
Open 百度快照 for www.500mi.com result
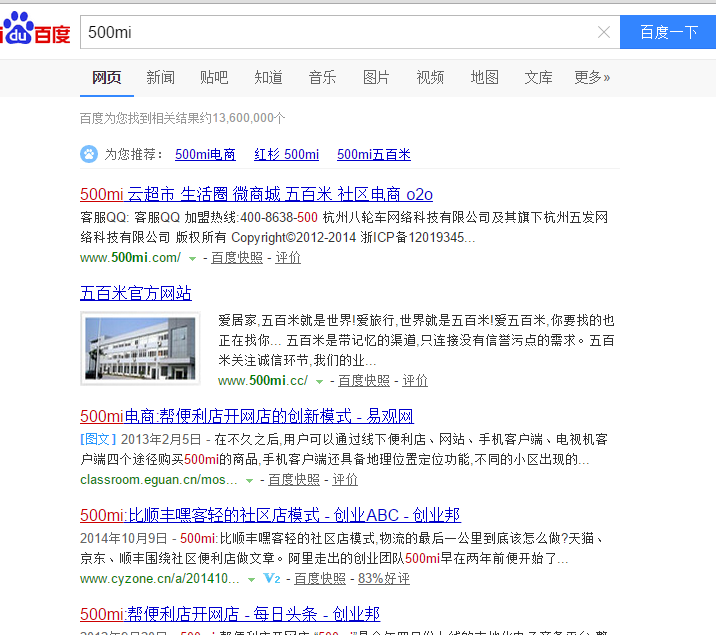coord(237,257)
